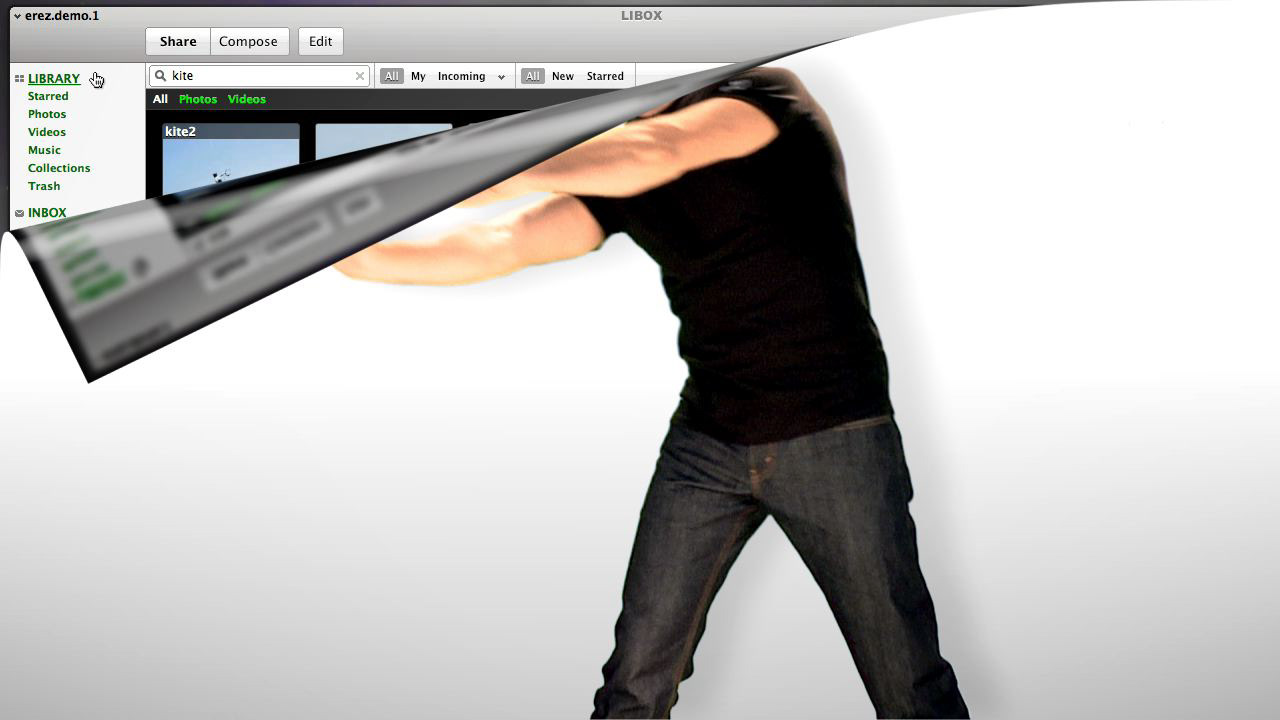Clear the search text with X
Image resolution: width=1280 pixels, height=720 pixels.
(x=360, y=76)
